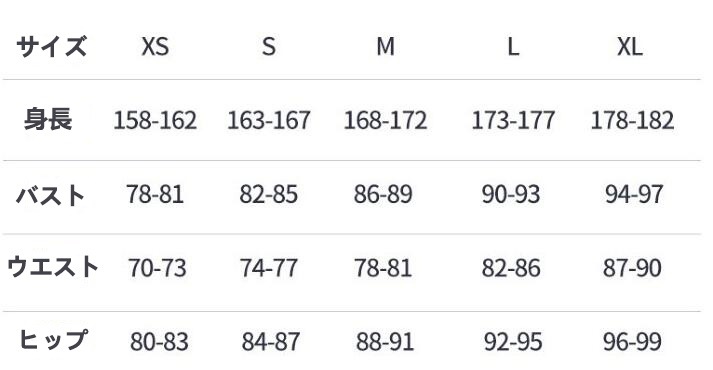Select the L size column header

[x=513, y=46]
